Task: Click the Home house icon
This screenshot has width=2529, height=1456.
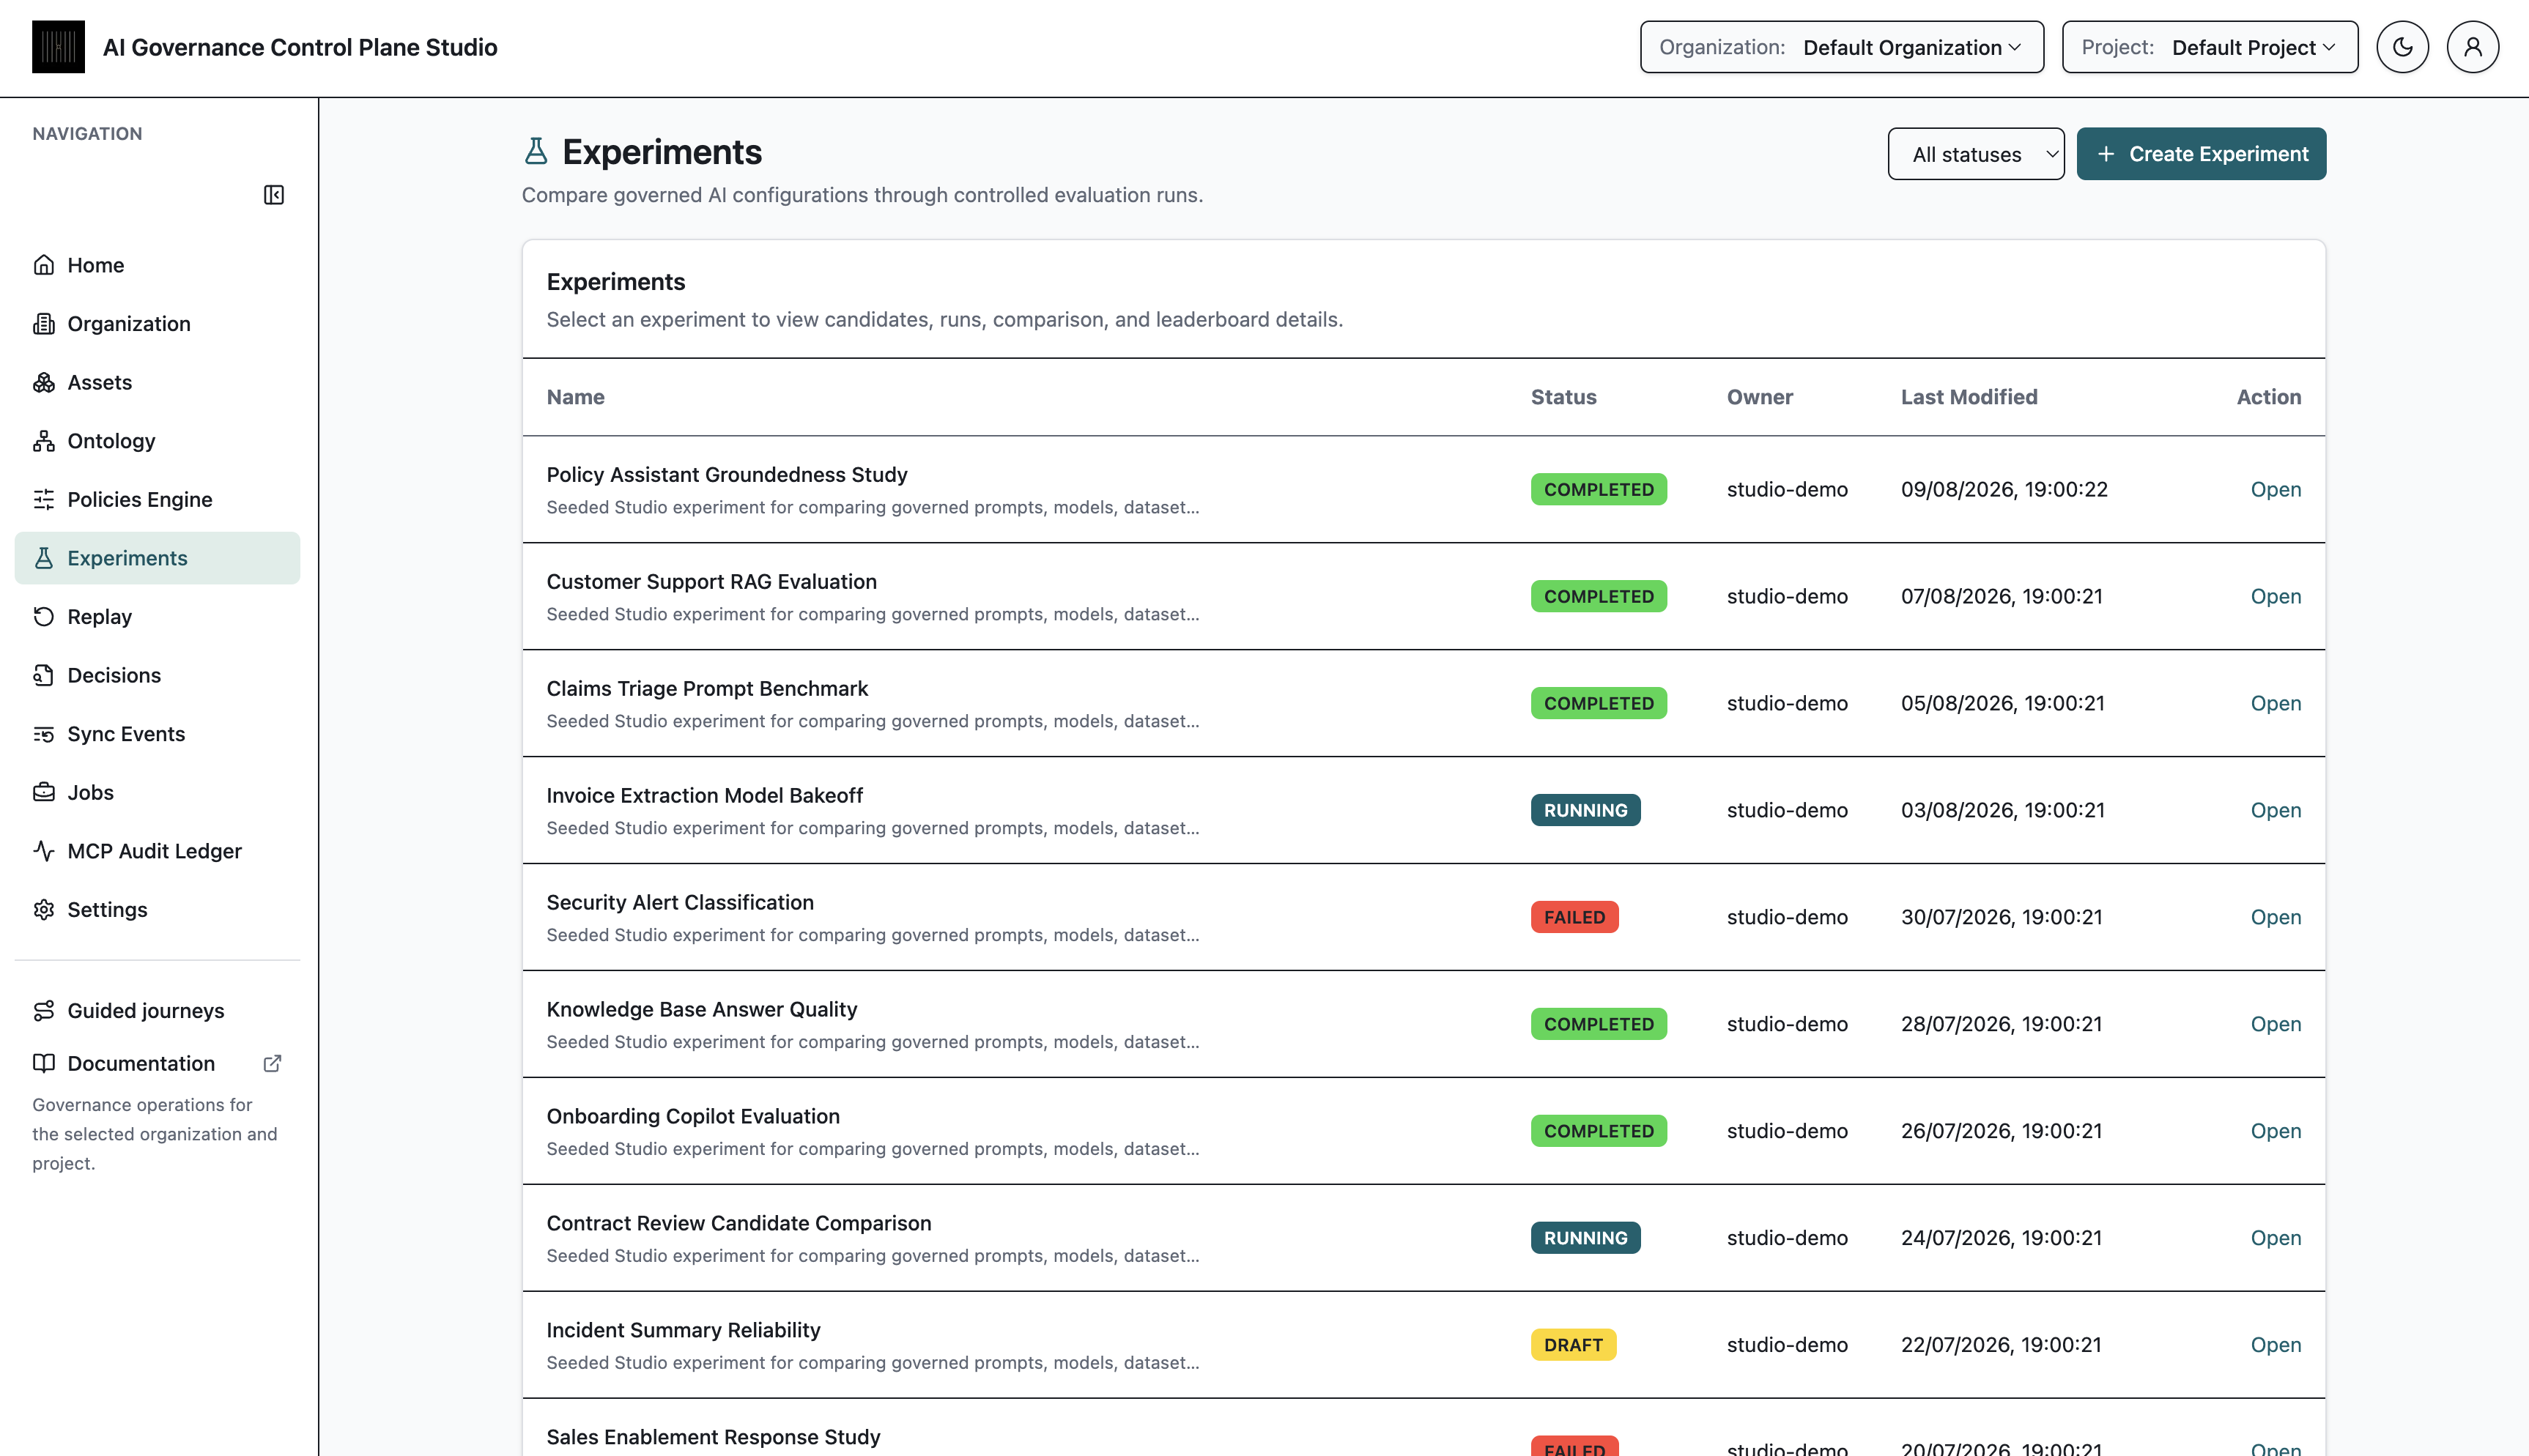Action: (x=44, y=265)
